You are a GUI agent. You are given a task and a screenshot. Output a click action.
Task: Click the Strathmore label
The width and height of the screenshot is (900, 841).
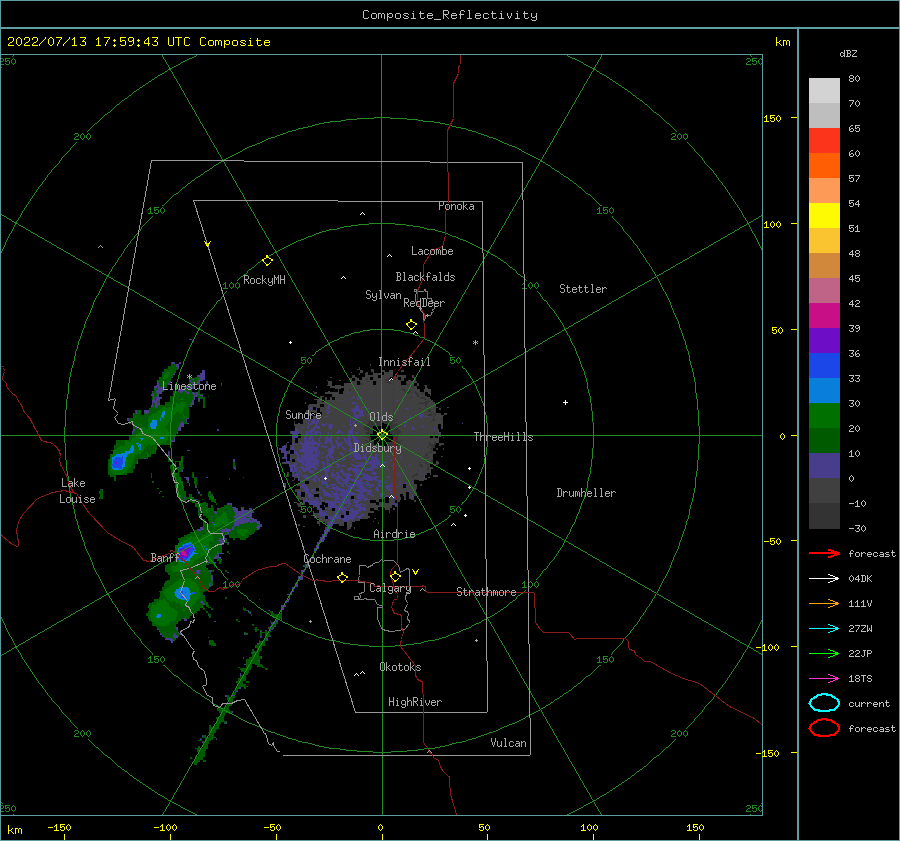486,592
